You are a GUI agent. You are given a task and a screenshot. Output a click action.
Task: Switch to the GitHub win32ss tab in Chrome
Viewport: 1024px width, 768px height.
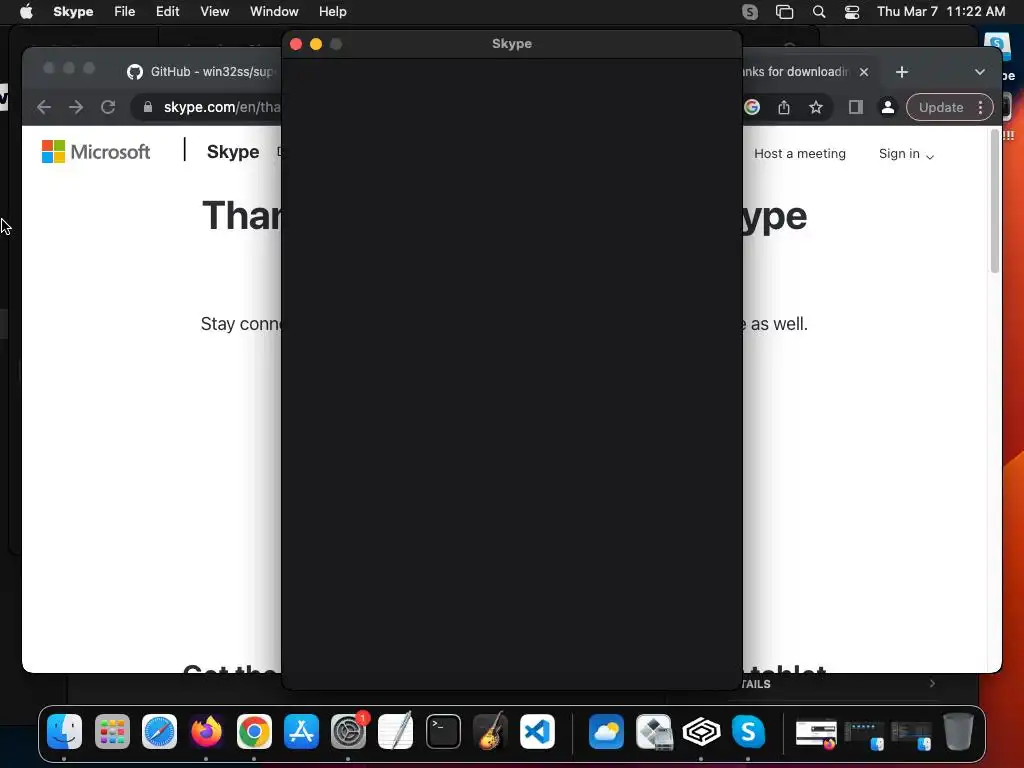pos(202,71)
